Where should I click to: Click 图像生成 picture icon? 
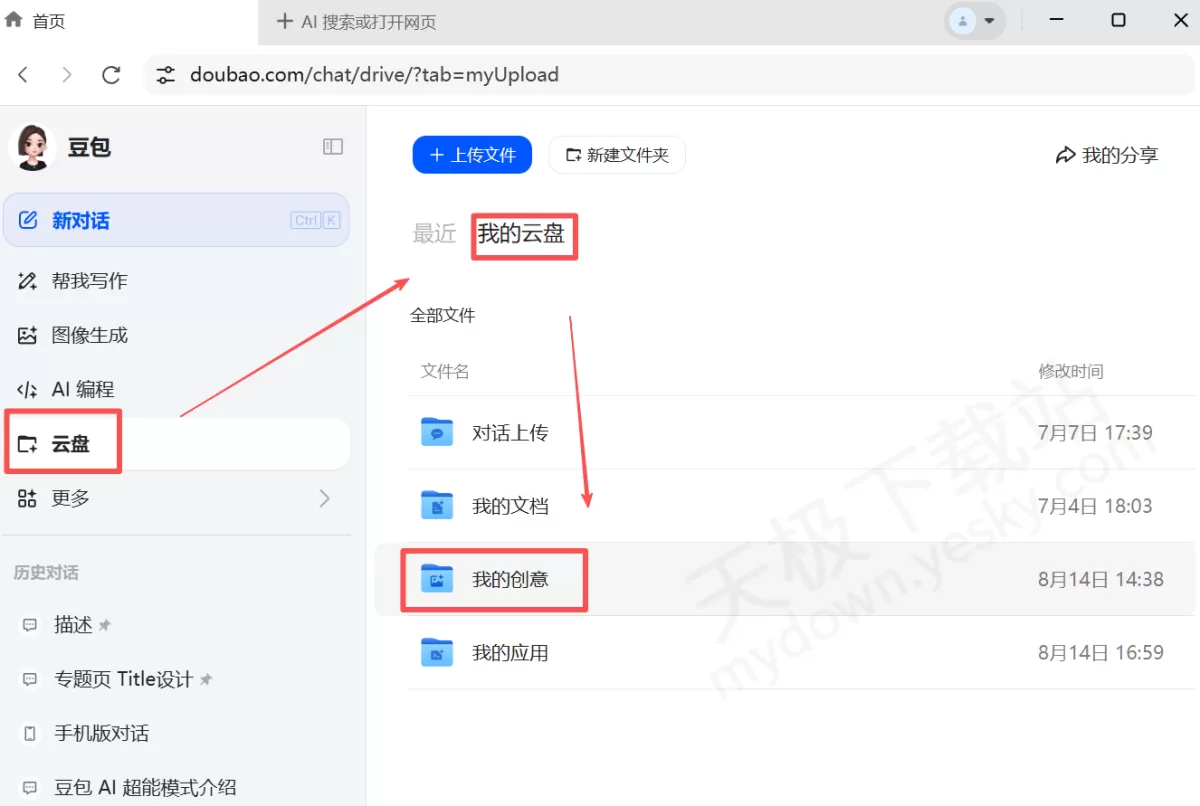pos(28,335)
